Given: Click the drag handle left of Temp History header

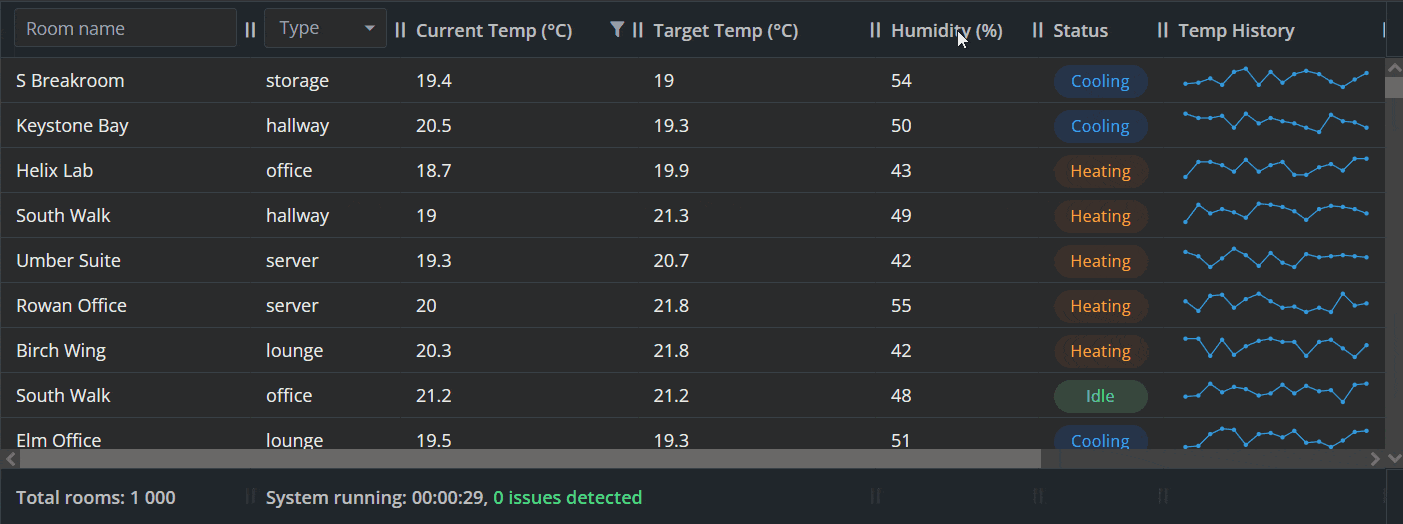Looking at the screenshot, I should 1162,30.
